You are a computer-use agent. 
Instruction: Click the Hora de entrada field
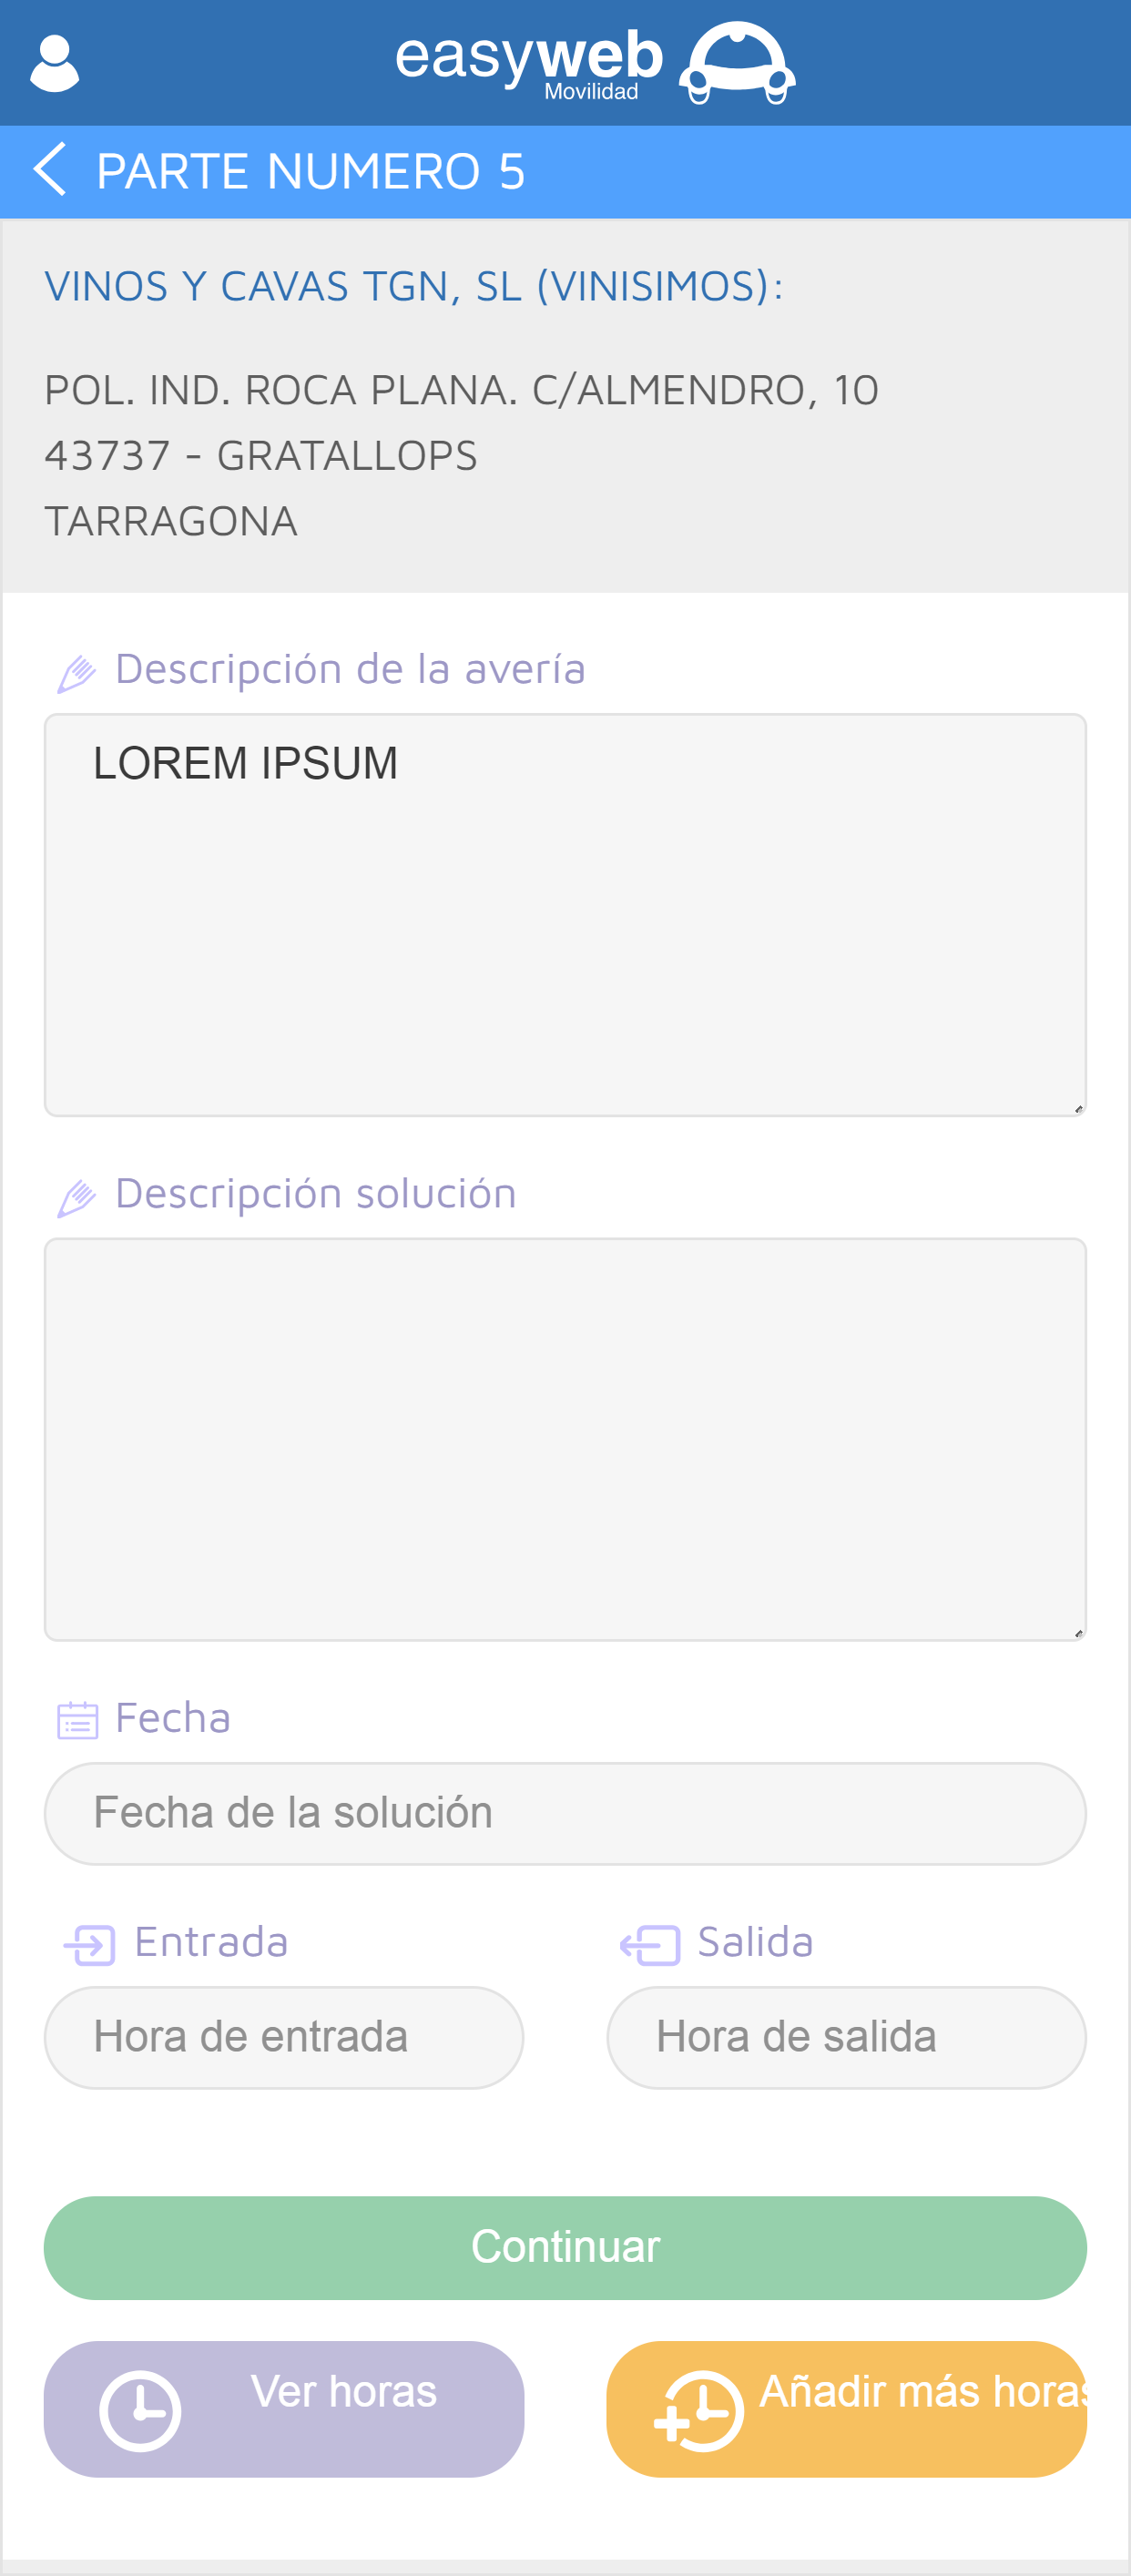click(x=284, y=2037)
